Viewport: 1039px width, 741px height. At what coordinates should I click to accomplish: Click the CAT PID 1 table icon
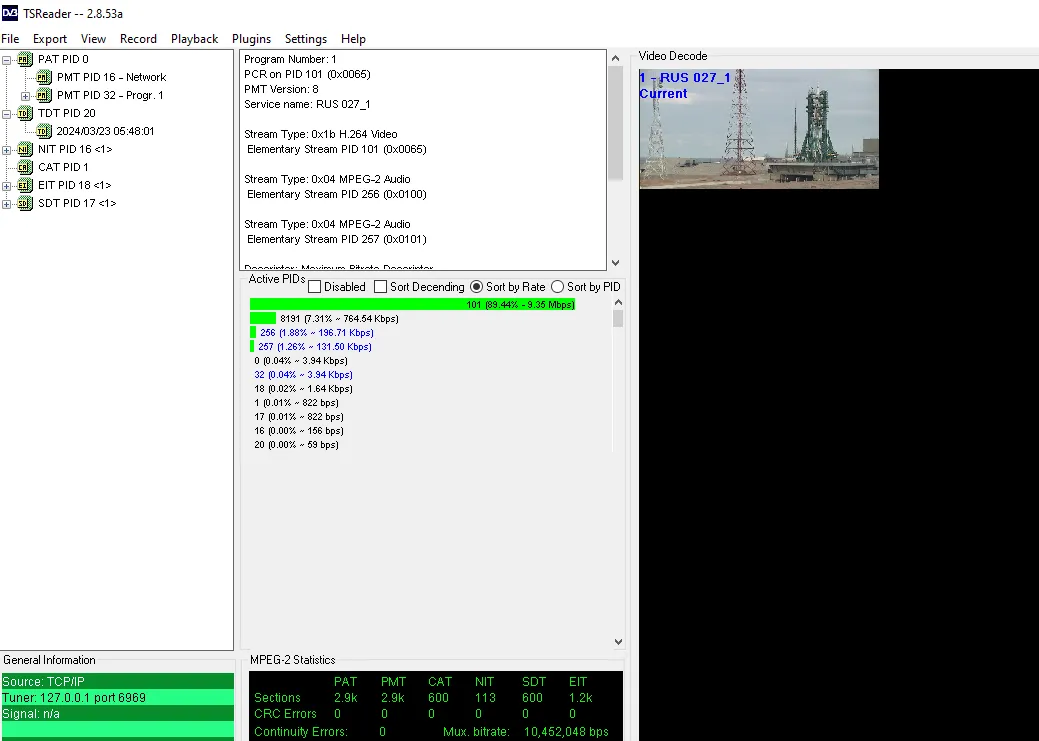tap(25, 167)
